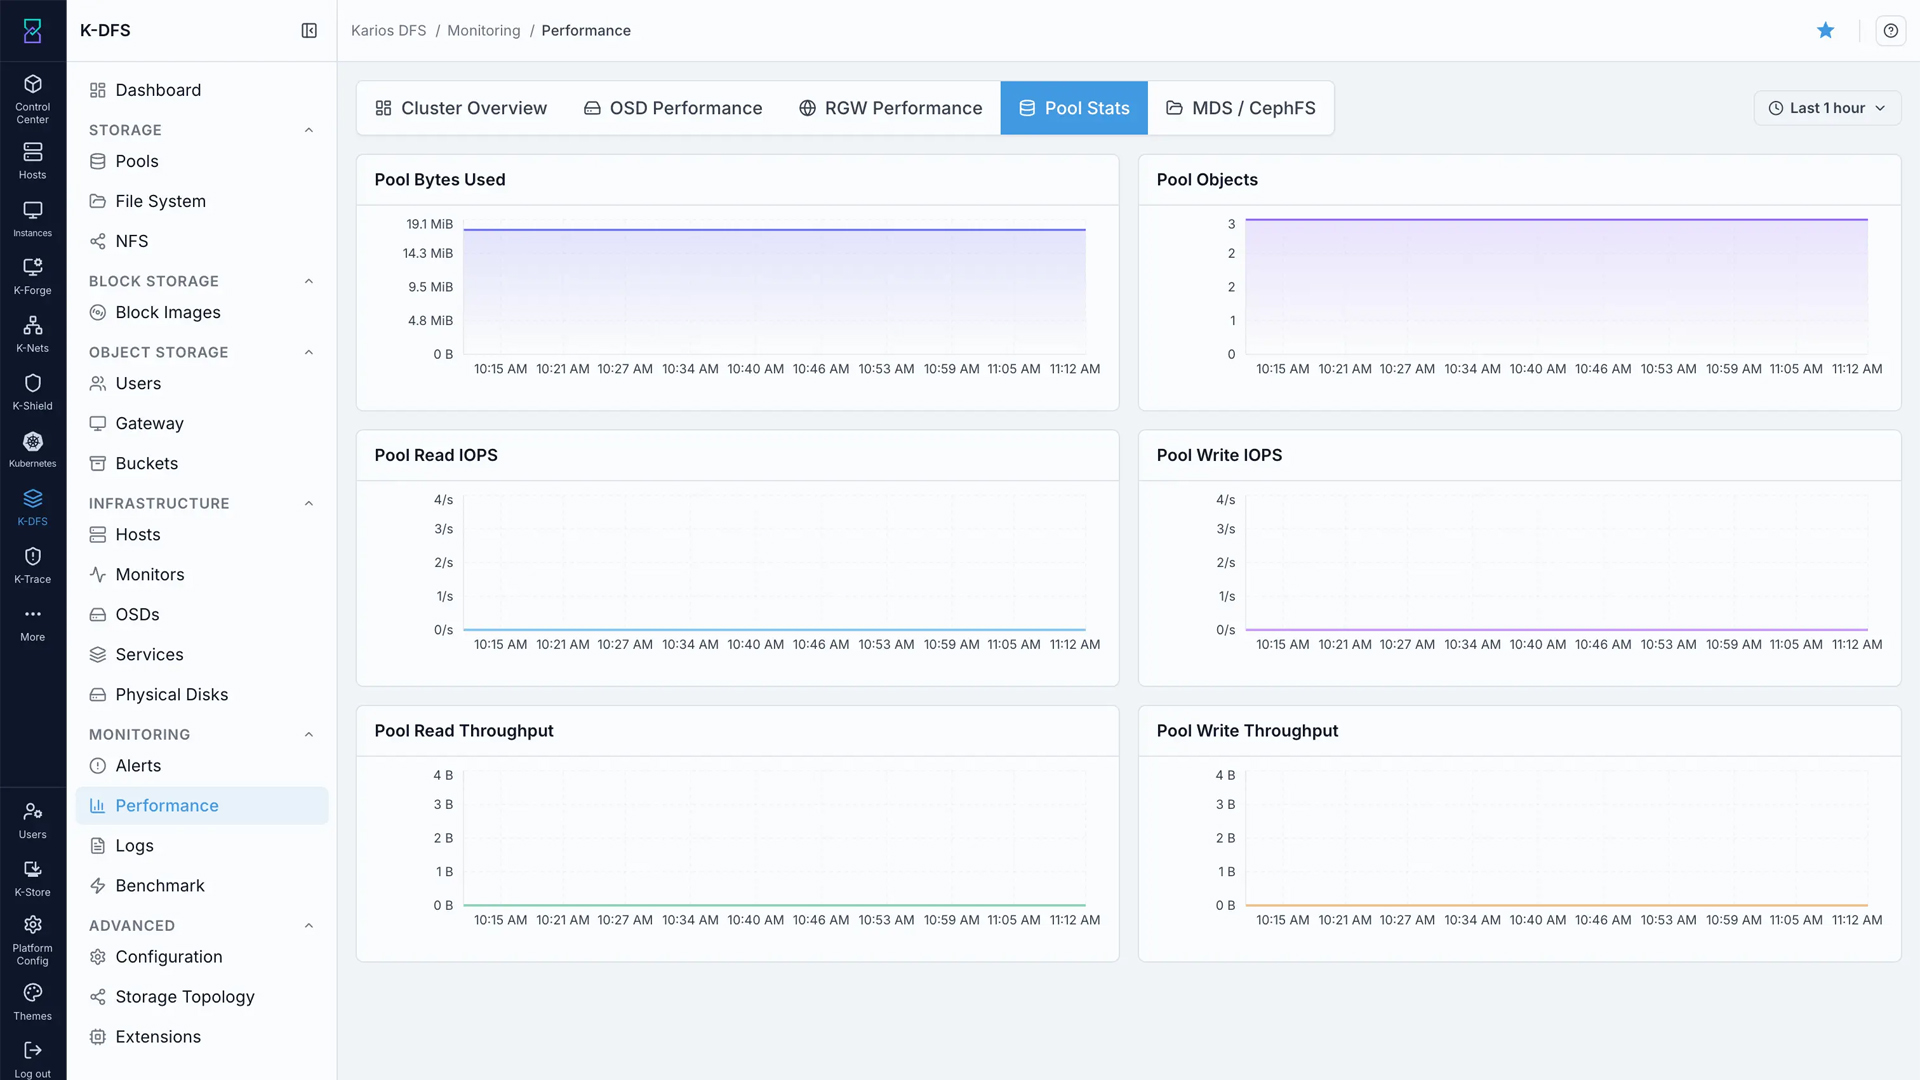The width and height of the screenshot is (1920, 1080).
Task: Click inside the Pool Bytes Used chart
Action: [x=774, y=288]
